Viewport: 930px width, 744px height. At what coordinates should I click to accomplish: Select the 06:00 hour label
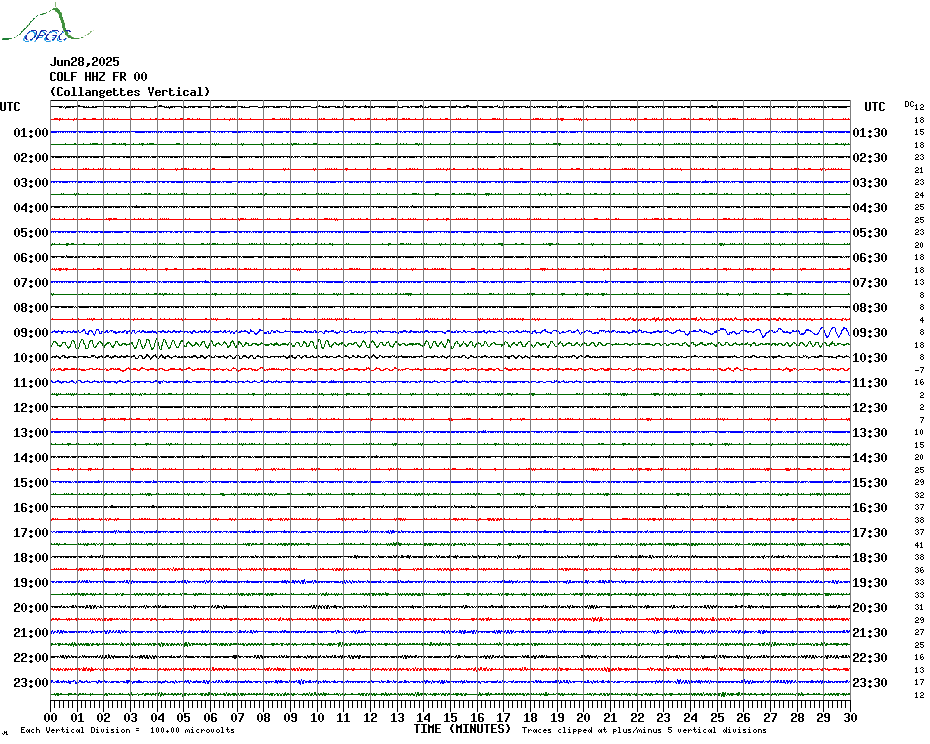(x=31, y=257)
